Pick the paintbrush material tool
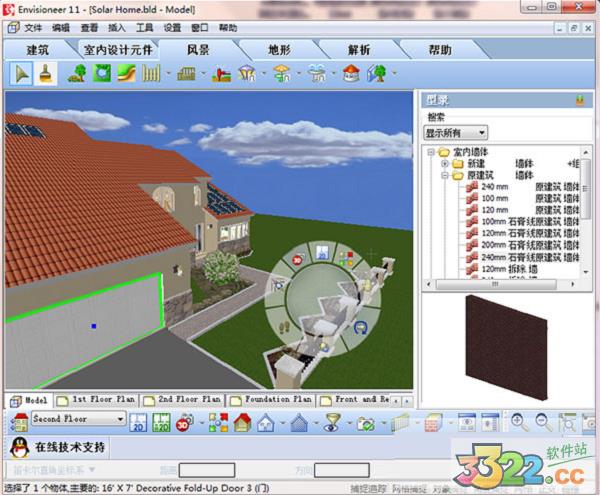This screenshot has width=600, height=495. (x=45, y=74)
